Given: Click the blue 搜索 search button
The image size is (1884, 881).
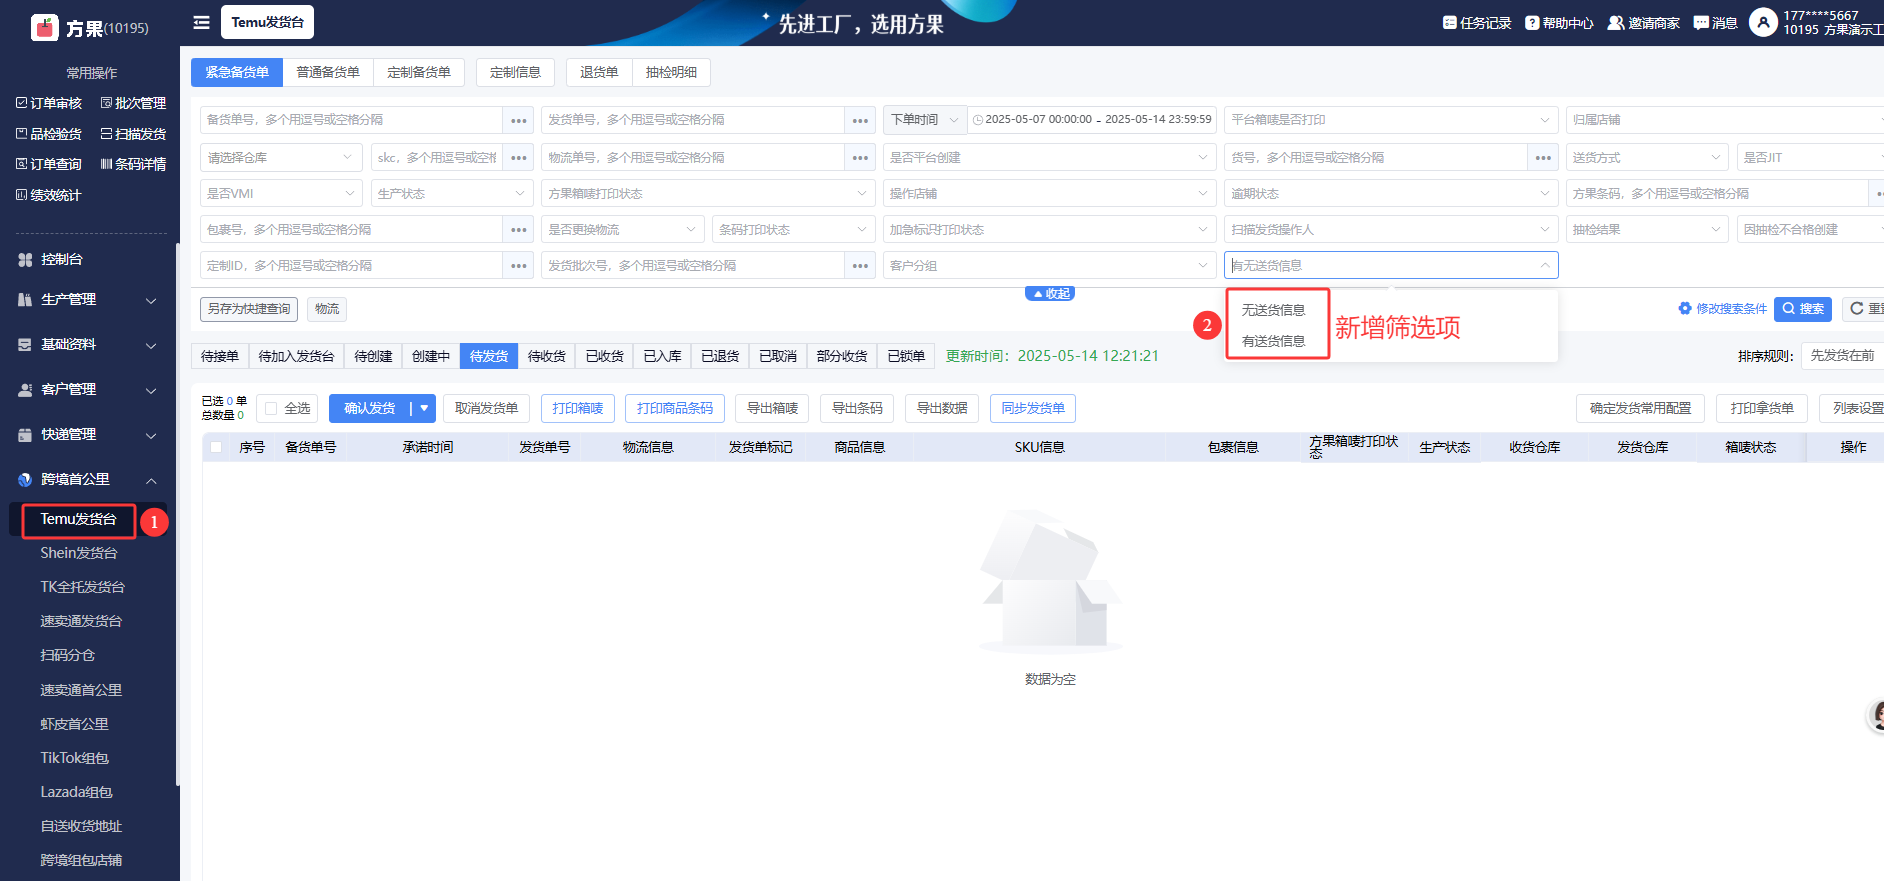Looking at the screenshot, I should pyautogui.click(x=1802, y=309).
